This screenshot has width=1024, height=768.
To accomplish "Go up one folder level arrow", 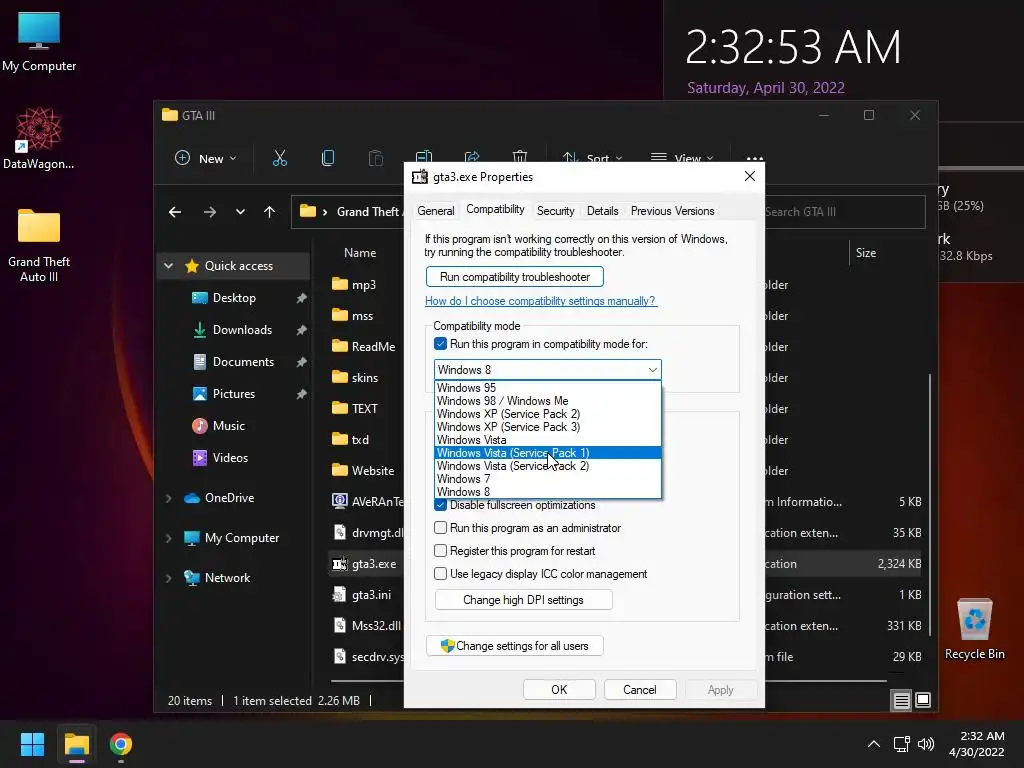I will [269, 212].
